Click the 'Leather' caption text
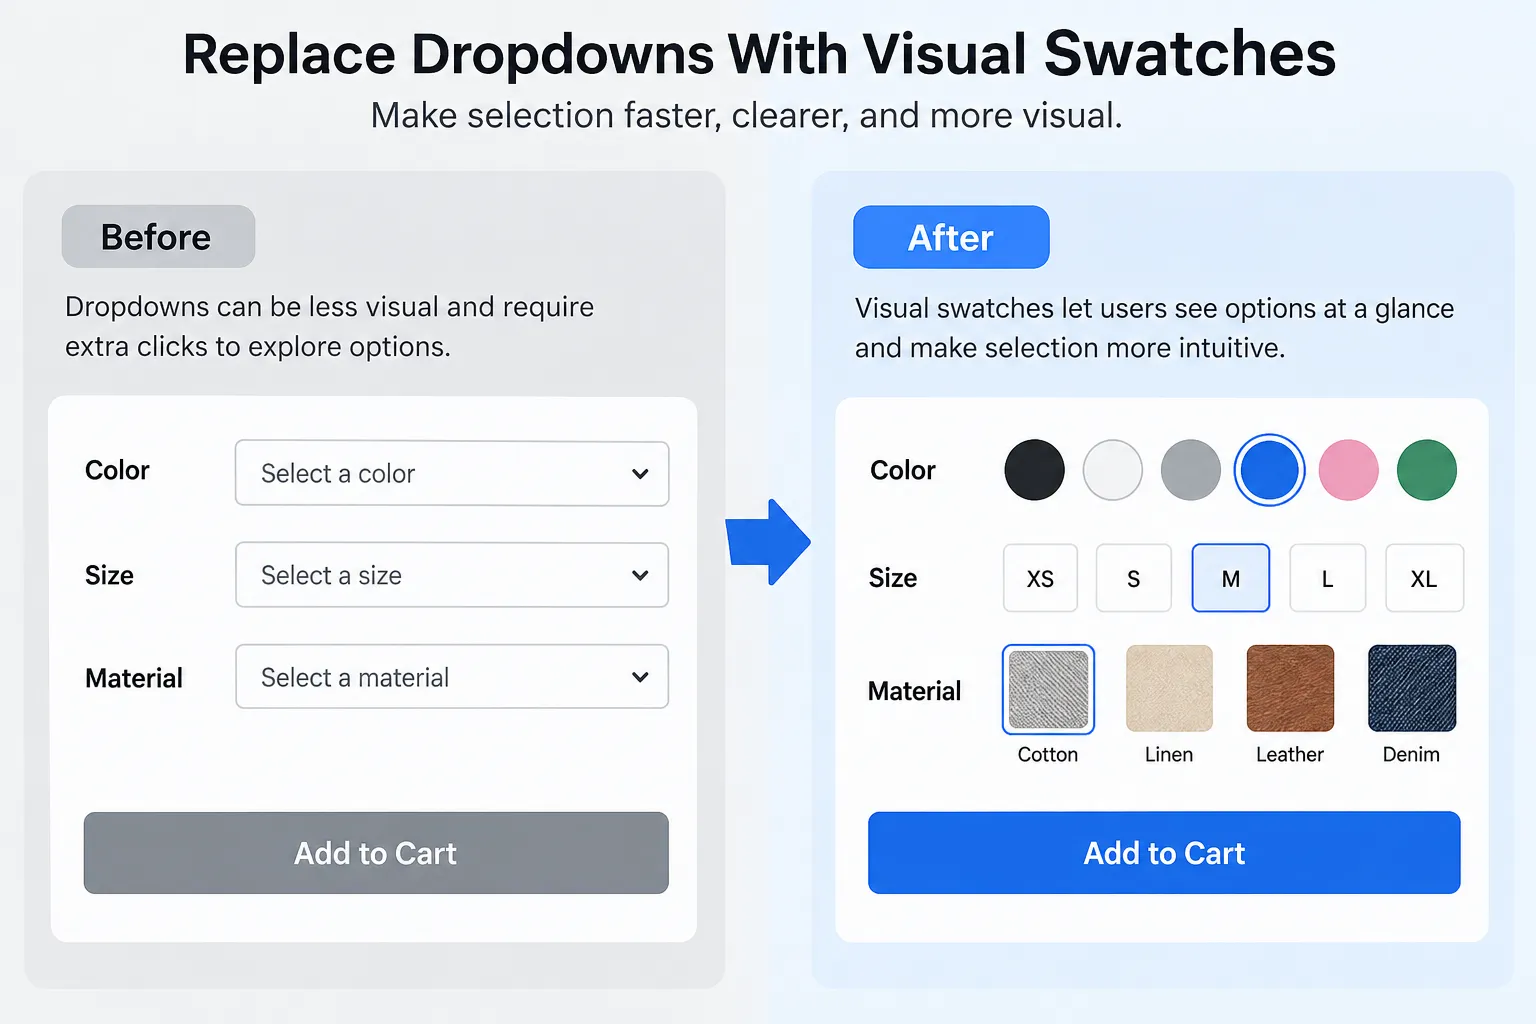Viewport: 1536px width, 1024px height. [1290, 755]
